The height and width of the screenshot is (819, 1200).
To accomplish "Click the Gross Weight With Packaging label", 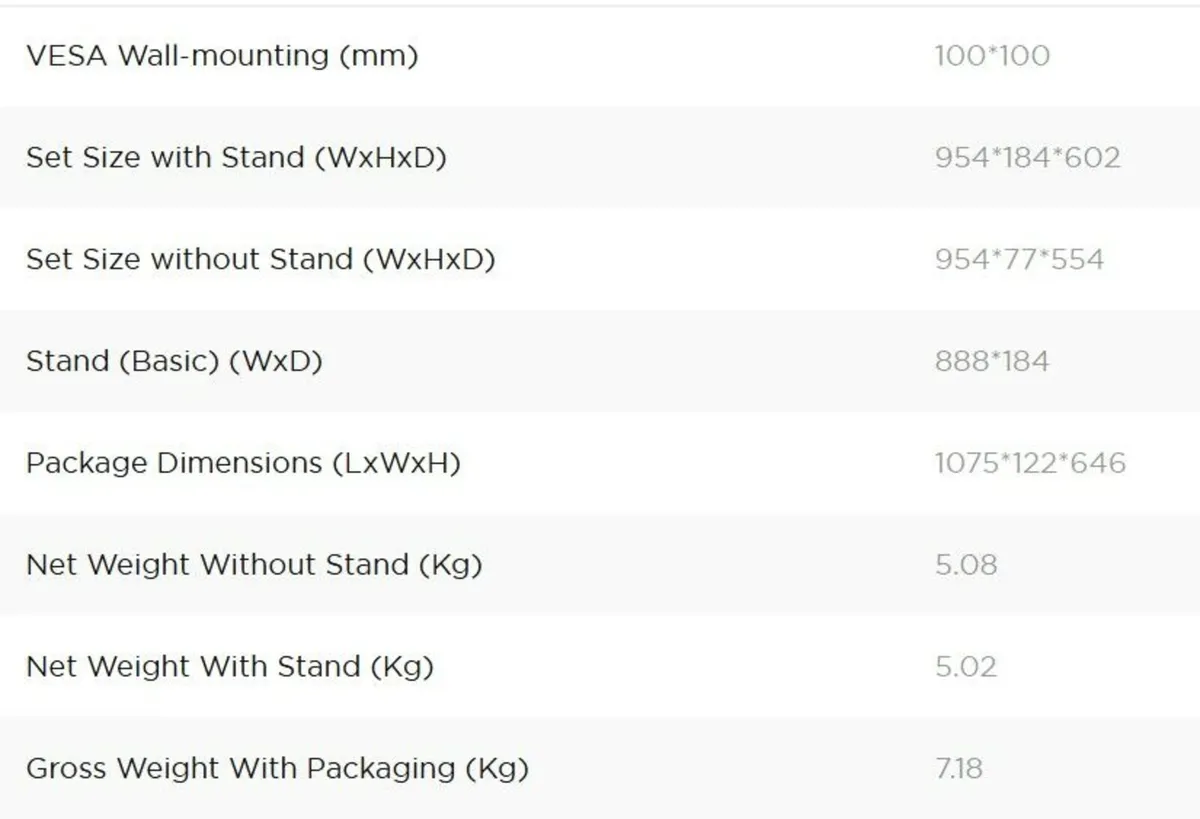I will click(x=277, y=769).
